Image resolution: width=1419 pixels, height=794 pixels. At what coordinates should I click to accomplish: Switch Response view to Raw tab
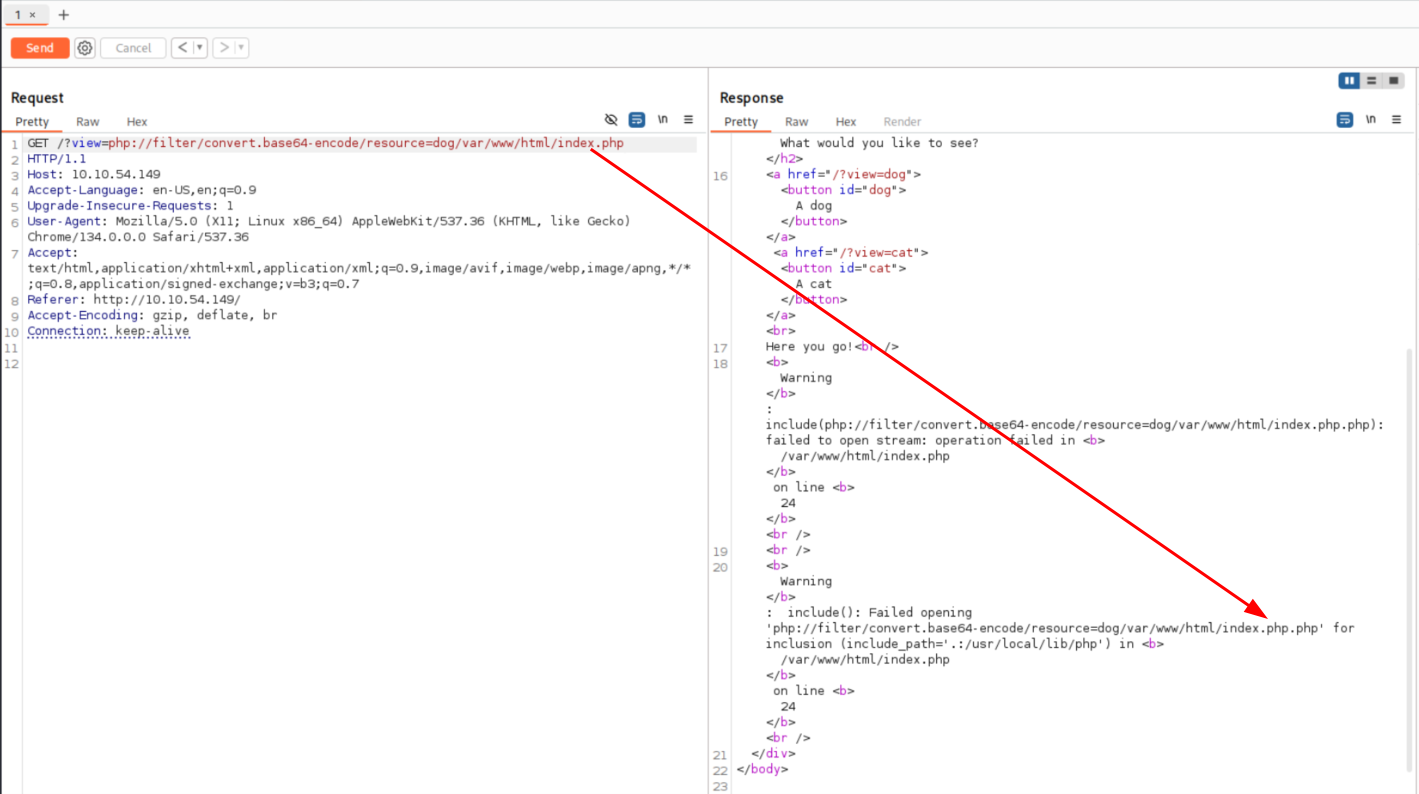(x=797, y=122)
